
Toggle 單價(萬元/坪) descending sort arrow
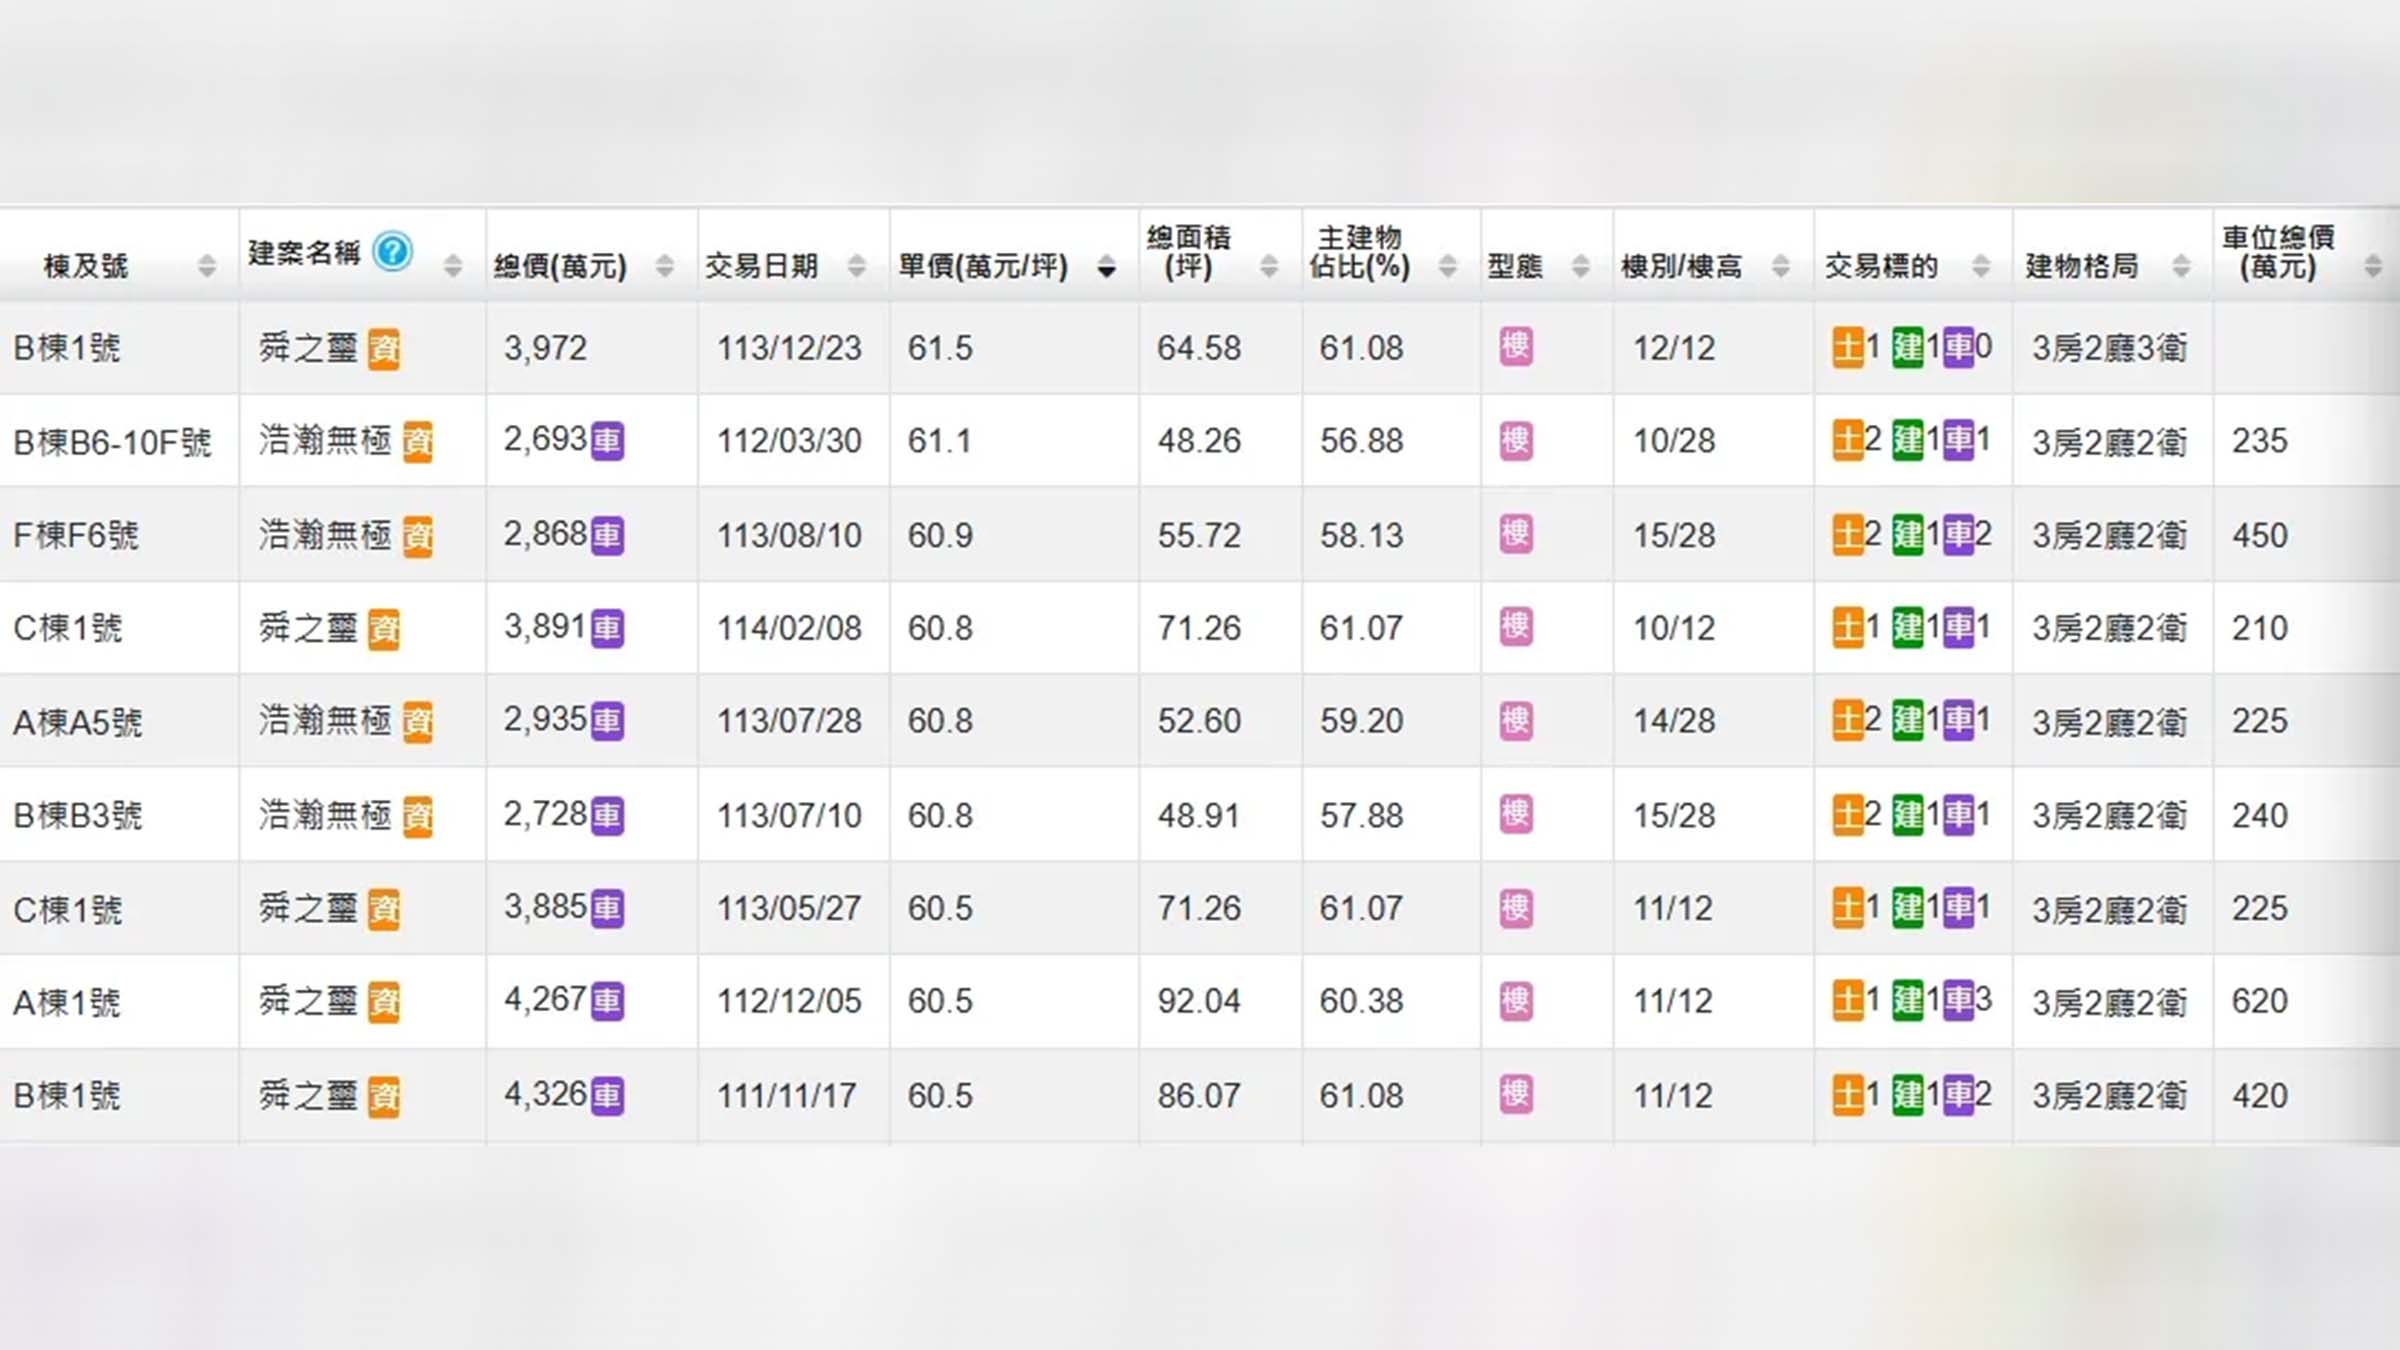point(1106,266)
